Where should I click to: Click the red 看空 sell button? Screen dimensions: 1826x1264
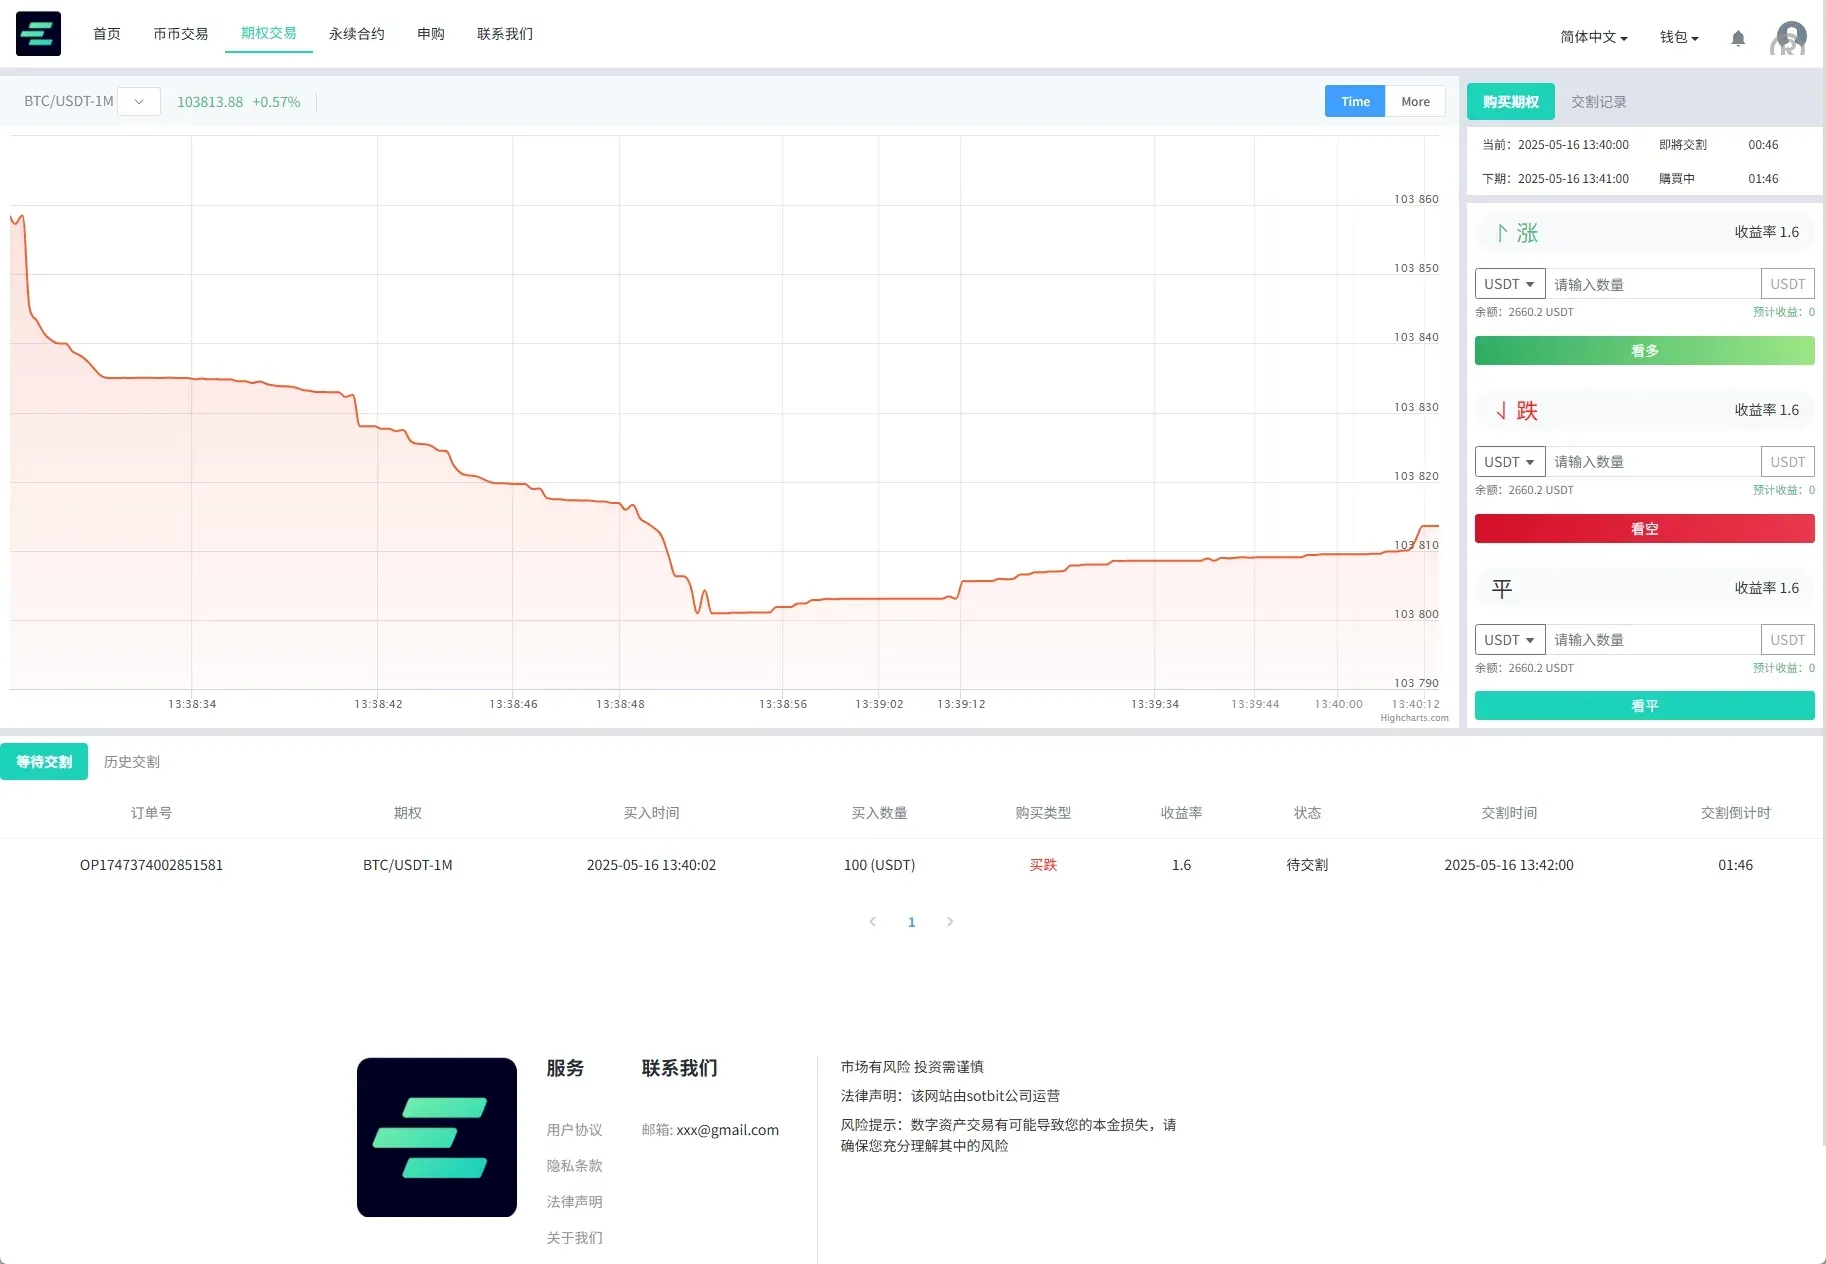click(x=1643, y=528)
